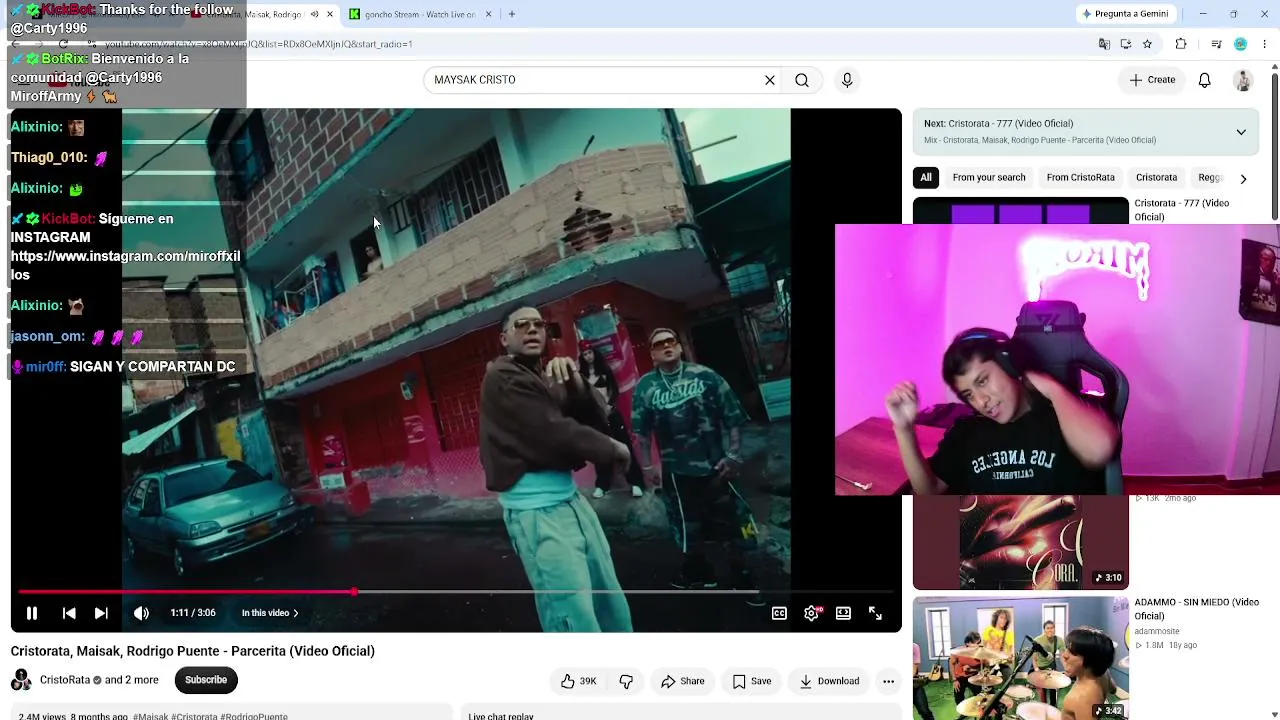Select the 'Cristorata' filter chip

1156,178
